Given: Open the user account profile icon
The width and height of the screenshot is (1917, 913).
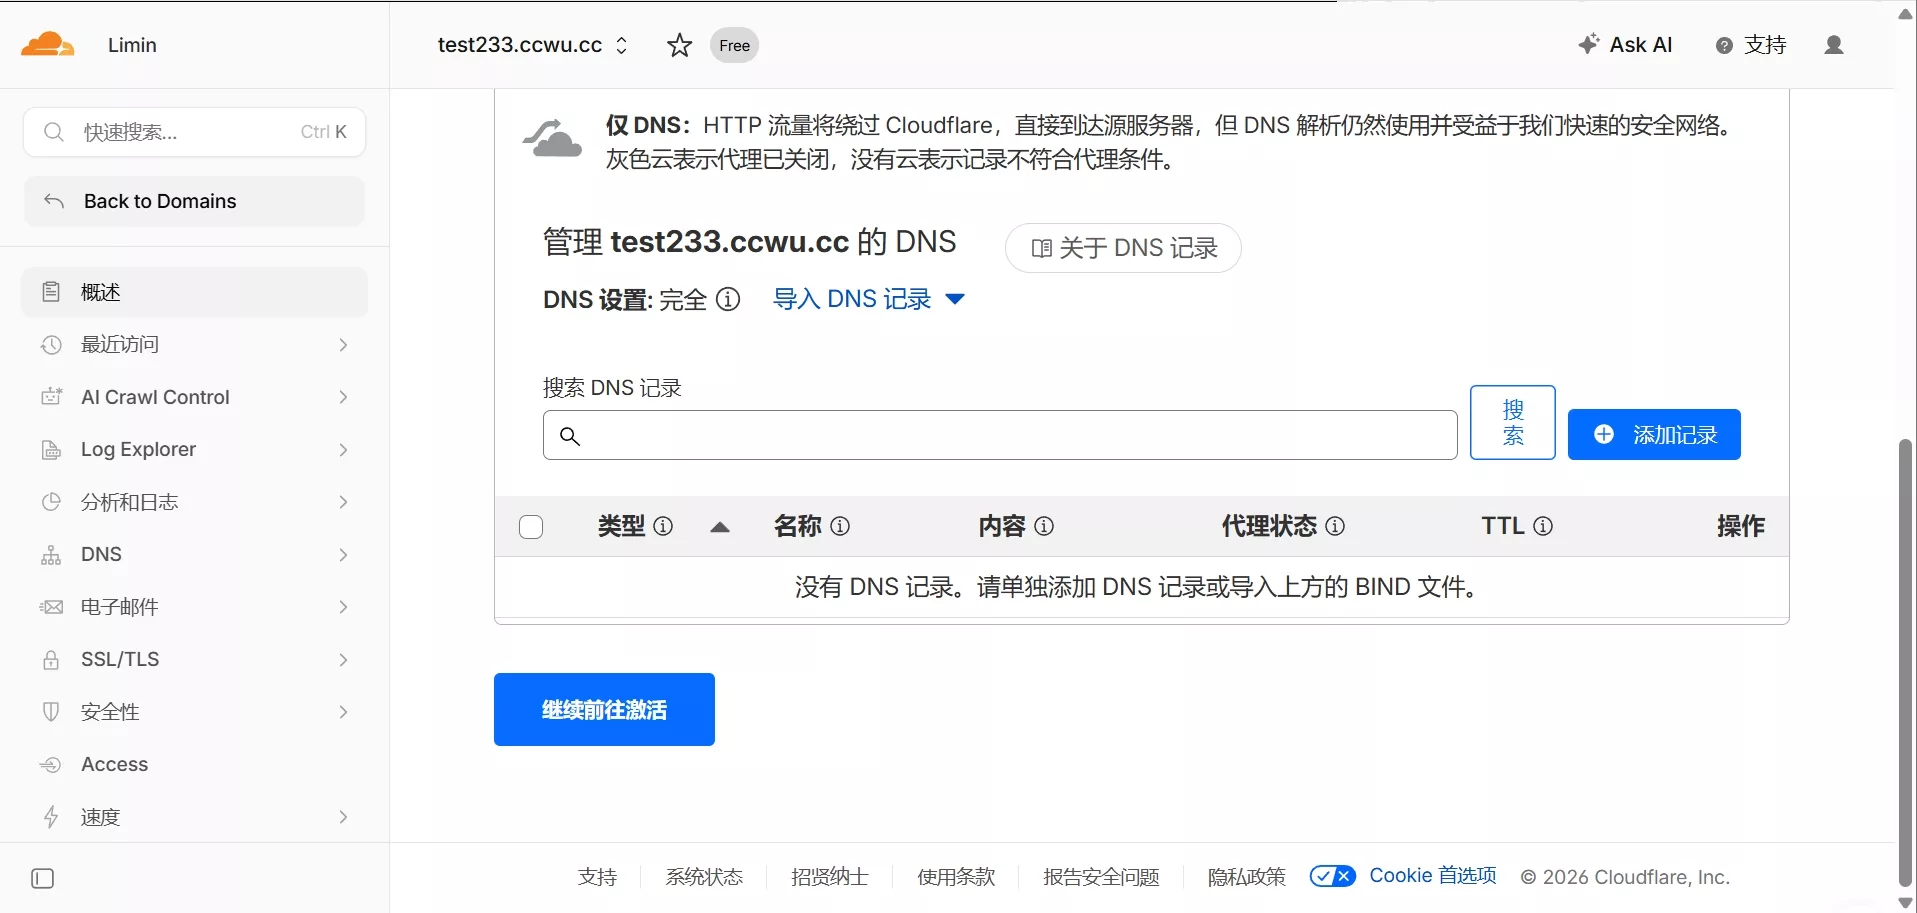Looking at the screenshot, I should pos(1834,45).
